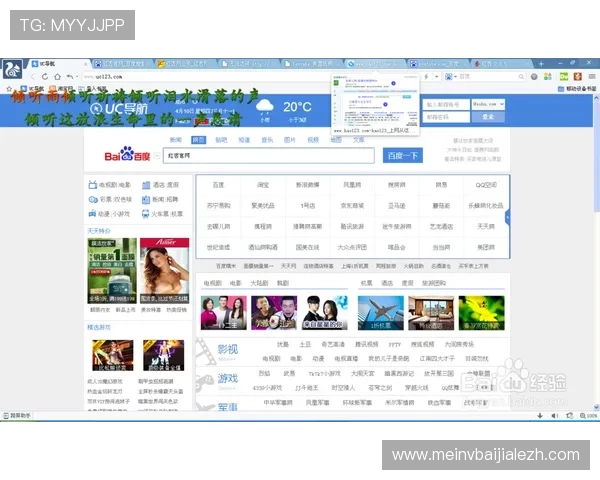Screen dimensions: 600x480
Task: Open the search engine dropdown in top-right
Action: [x=482, y=103]
